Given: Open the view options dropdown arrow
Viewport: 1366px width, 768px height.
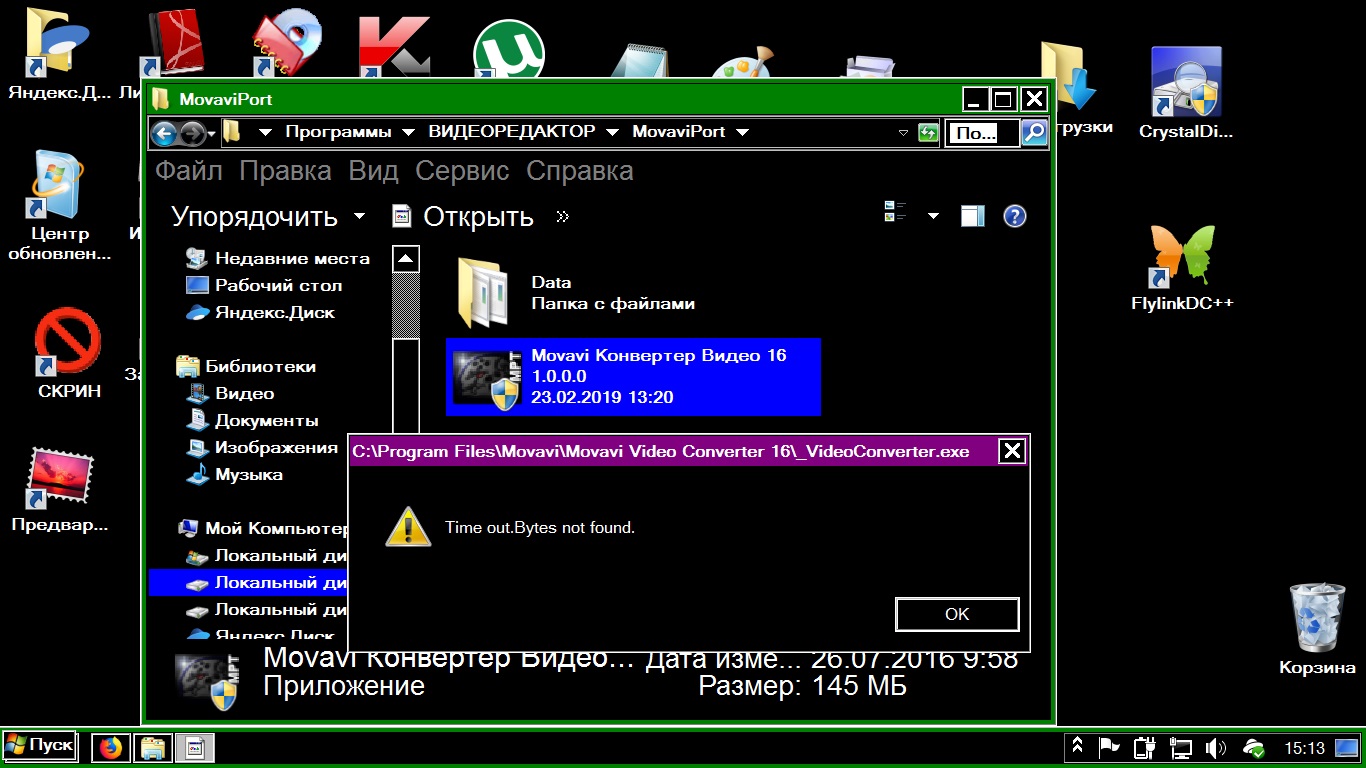Looking at the screenshot, I should [x=933, y=216].
